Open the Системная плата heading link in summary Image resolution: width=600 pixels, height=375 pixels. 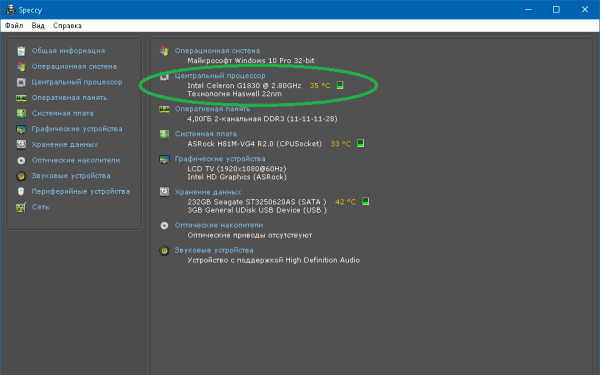pyautogui.click(x=205, y=134)
